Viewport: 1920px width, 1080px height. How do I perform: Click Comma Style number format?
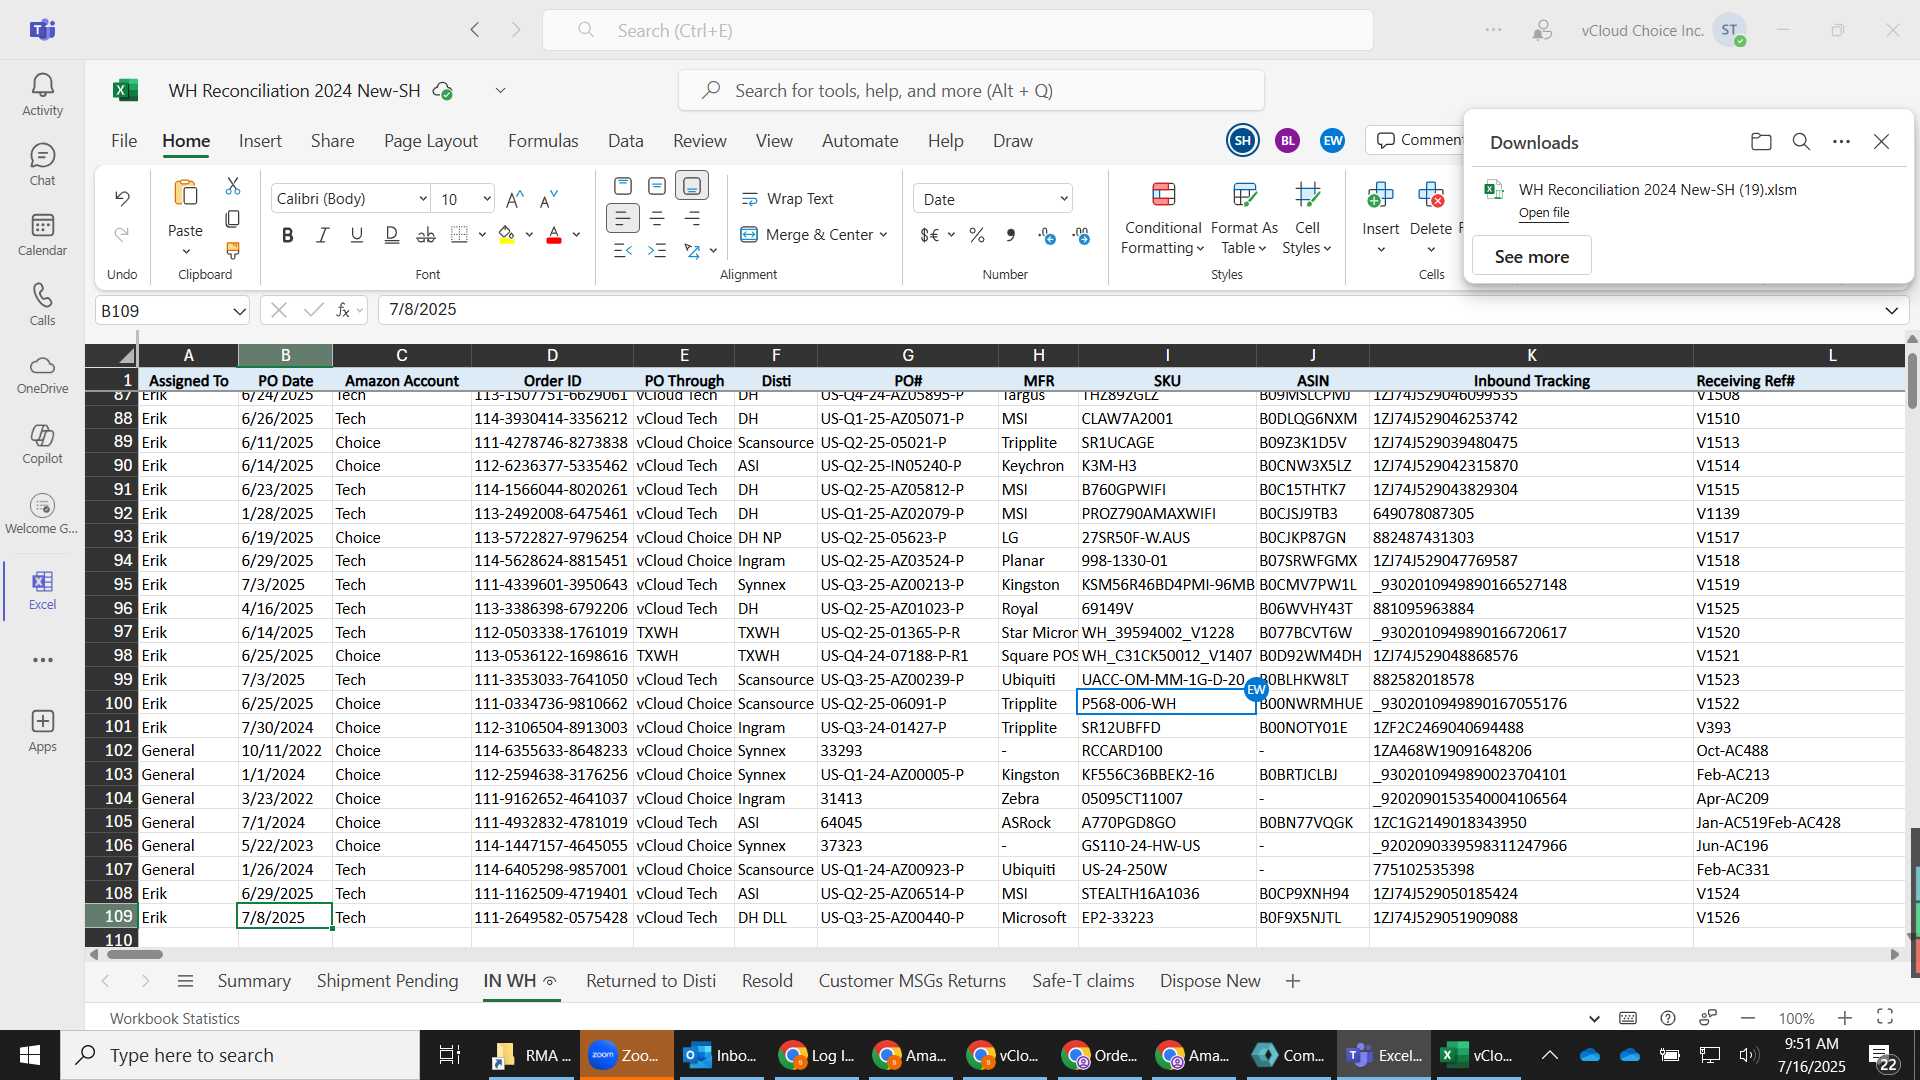1011,235
